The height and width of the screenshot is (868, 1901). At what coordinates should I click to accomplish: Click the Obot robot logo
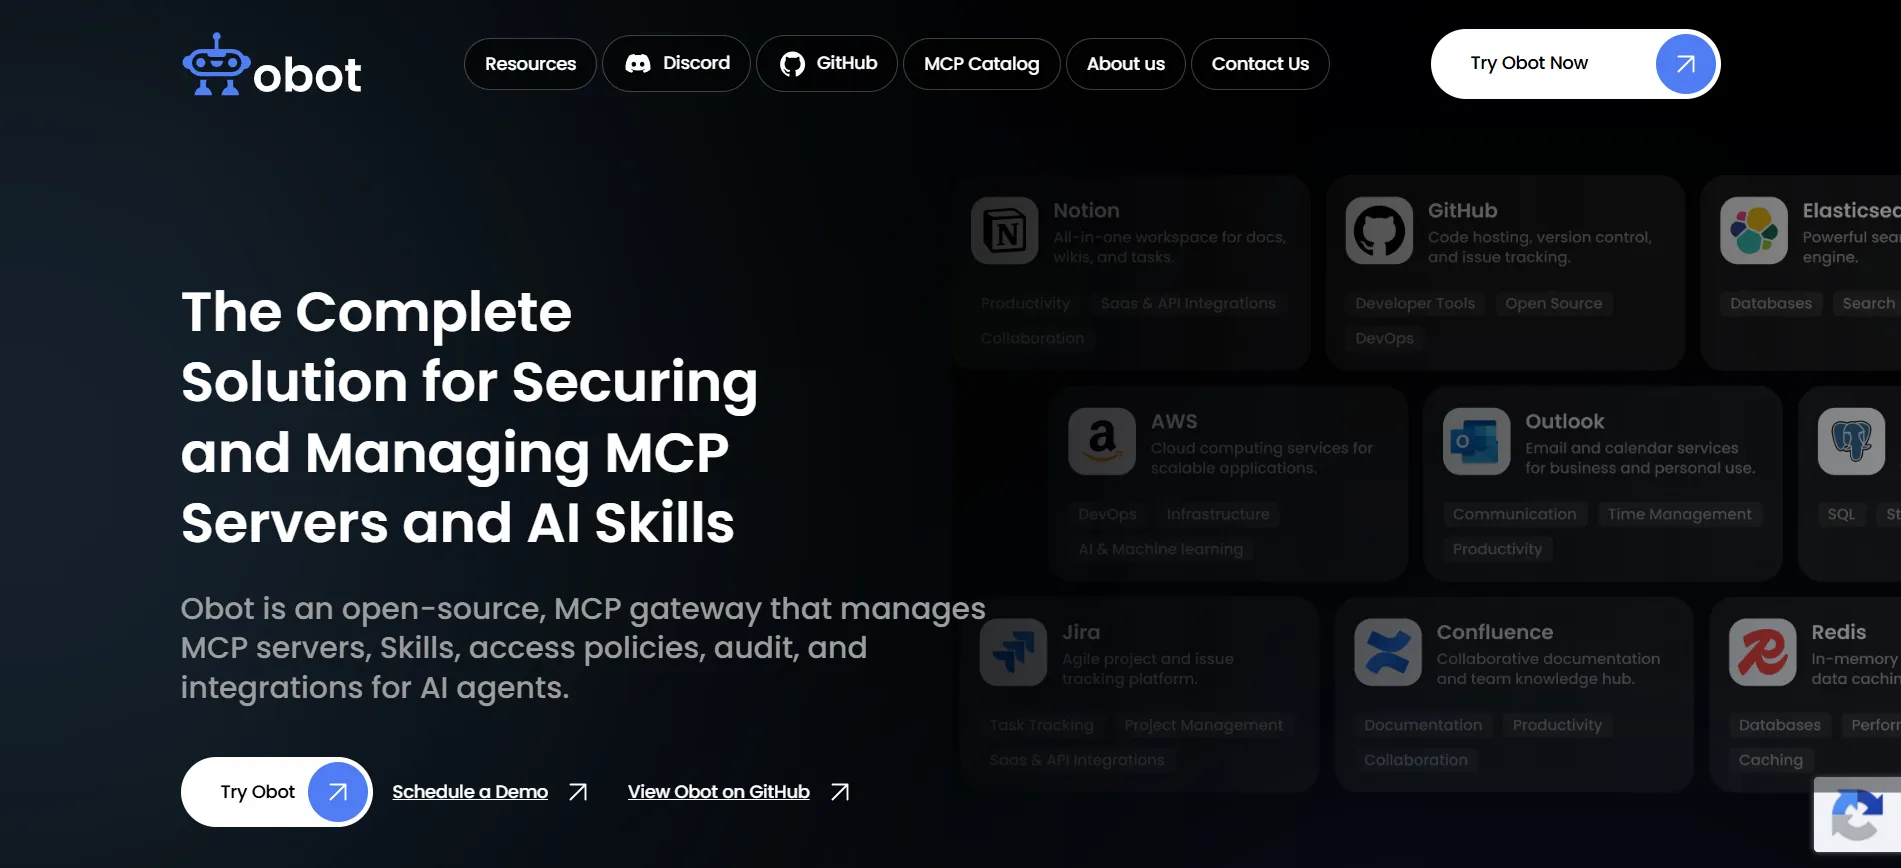(272, 65)
